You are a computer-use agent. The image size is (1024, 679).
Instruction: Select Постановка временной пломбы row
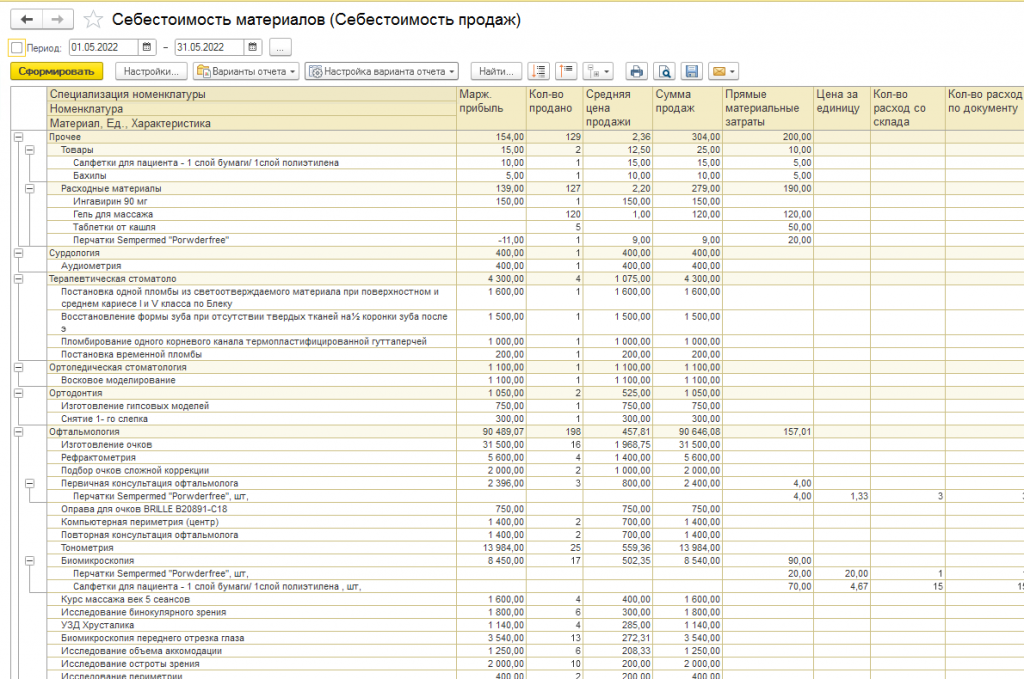[251, 355]
